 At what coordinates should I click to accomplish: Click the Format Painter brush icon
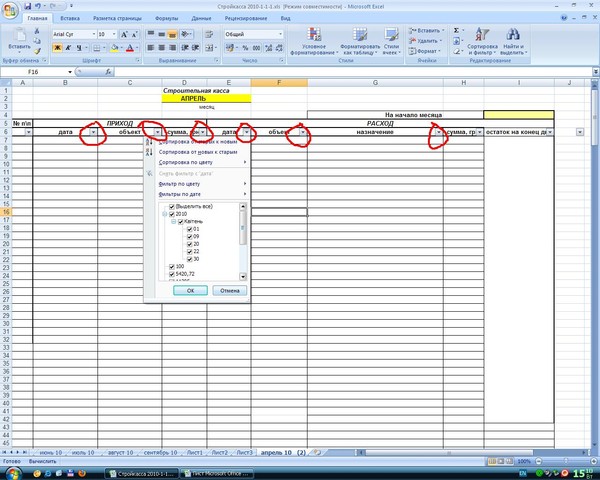click(37, 51)
